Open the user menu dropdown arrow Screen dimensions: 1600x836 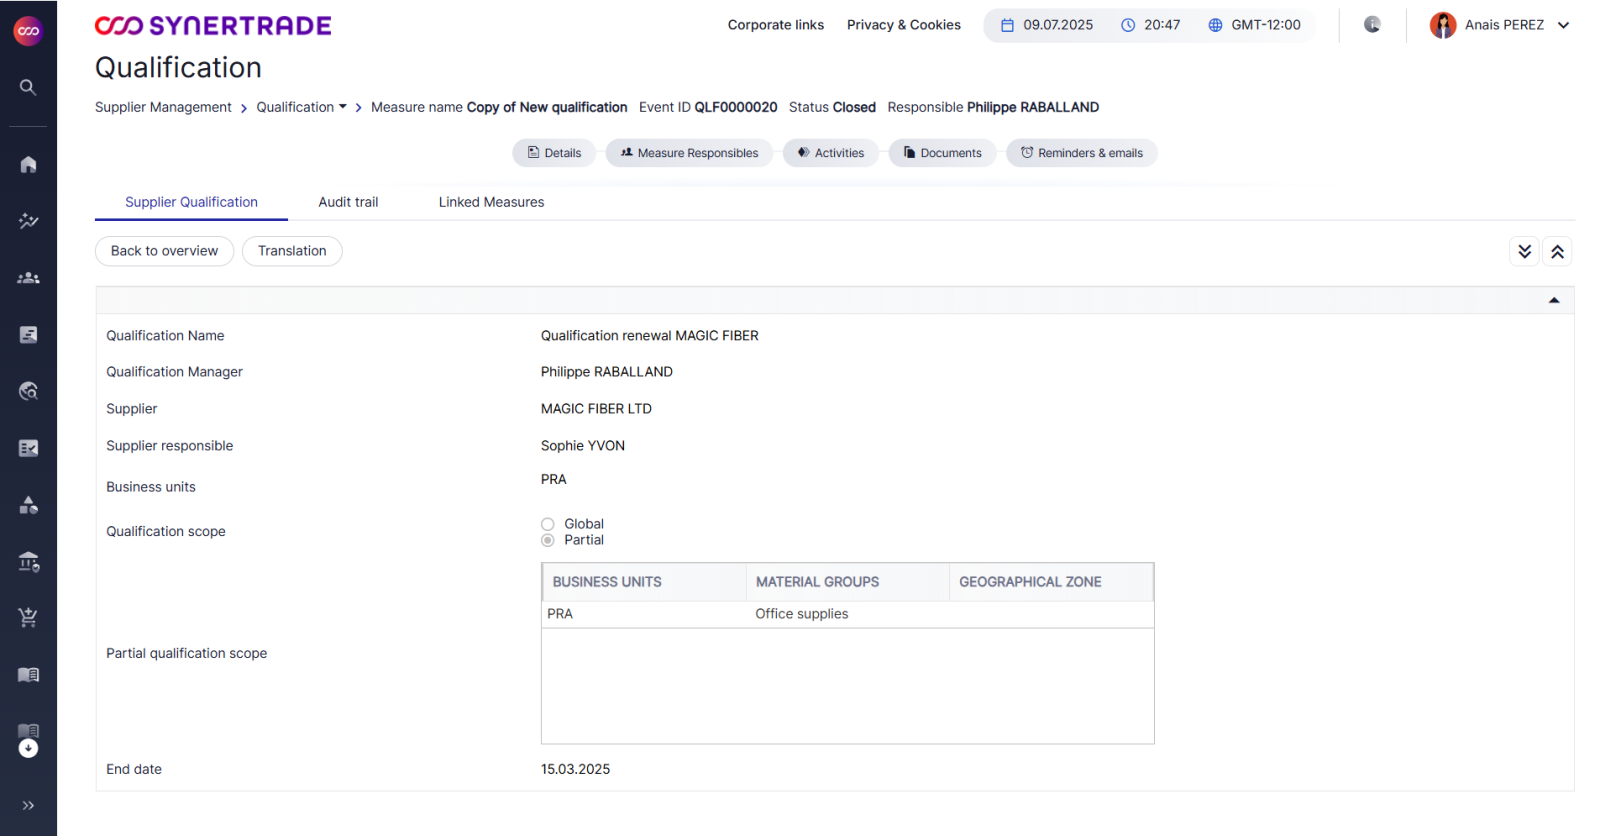1564,25
